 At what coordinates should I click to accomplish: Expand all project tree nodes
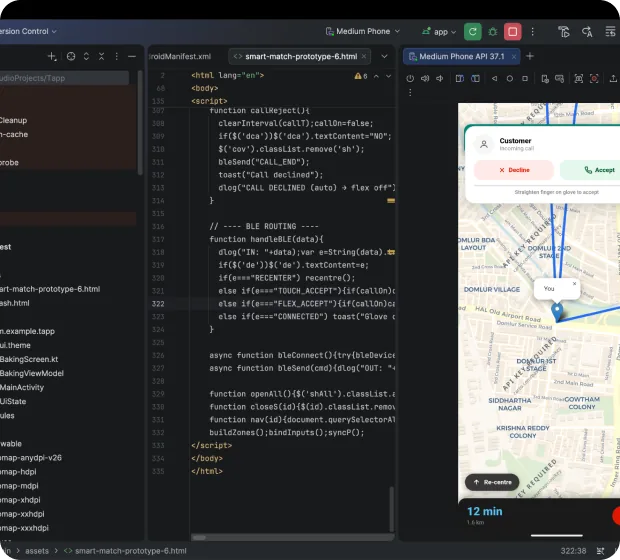pos(86,57)
